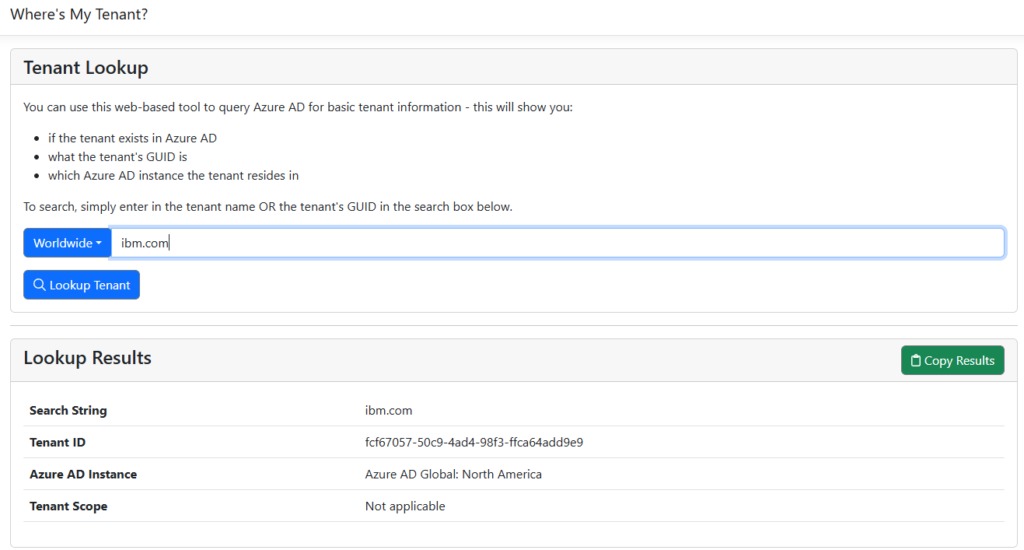Open the Worldwide region dropdown
This screenshot has height=550, width=1024.
(x=67, y=243)
